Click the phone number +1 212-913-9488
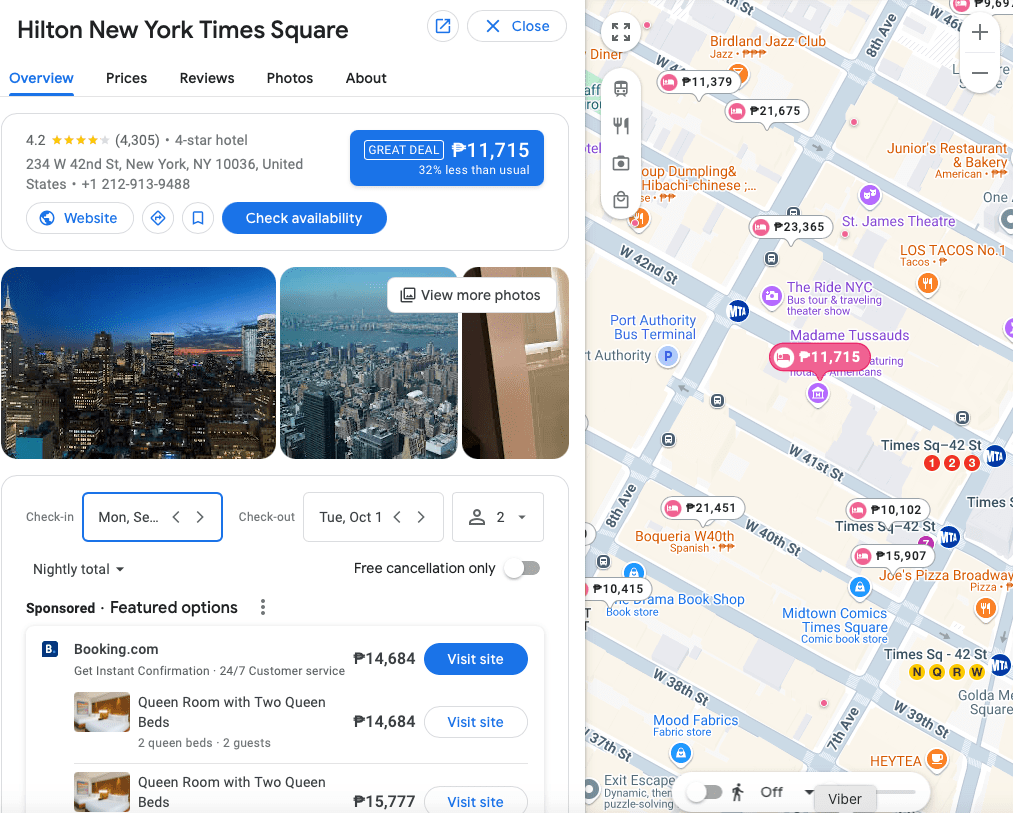The height and width of the screenshot is (813, 1013). pos(136,184)
